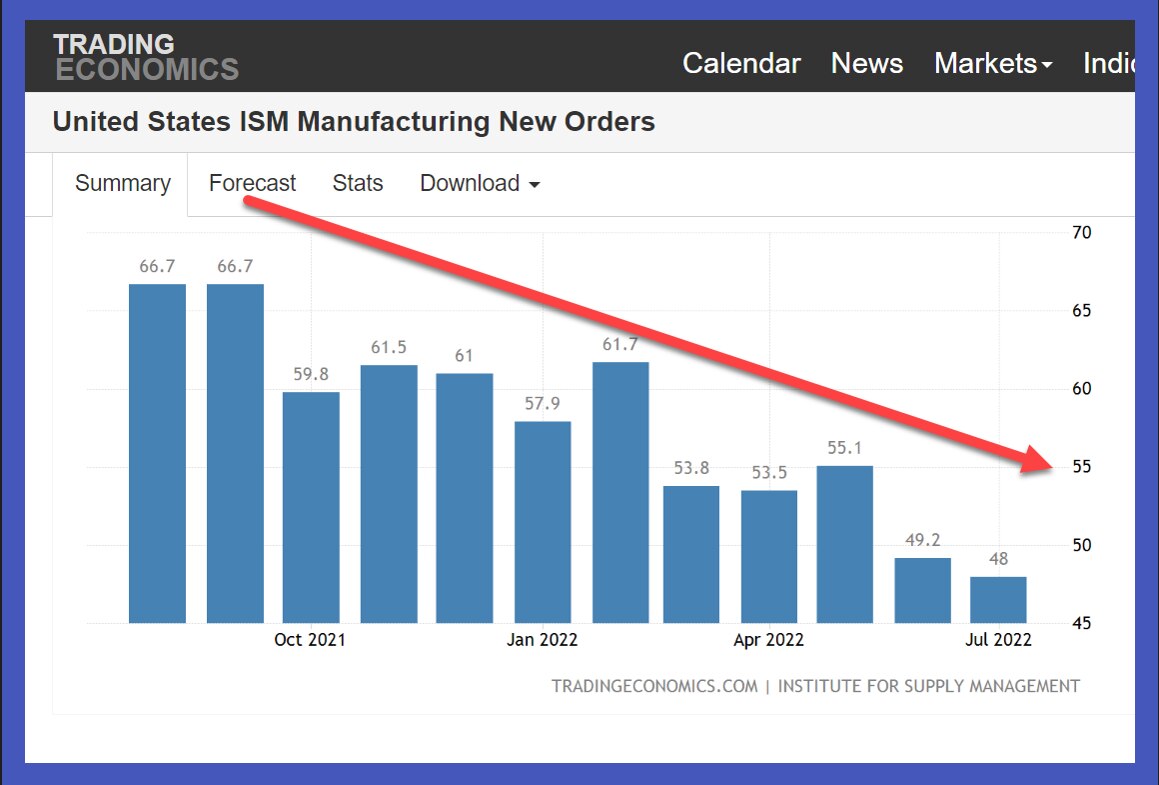
Task: Select the 59.8 bar in the chart
Action: tap(311, 507)
